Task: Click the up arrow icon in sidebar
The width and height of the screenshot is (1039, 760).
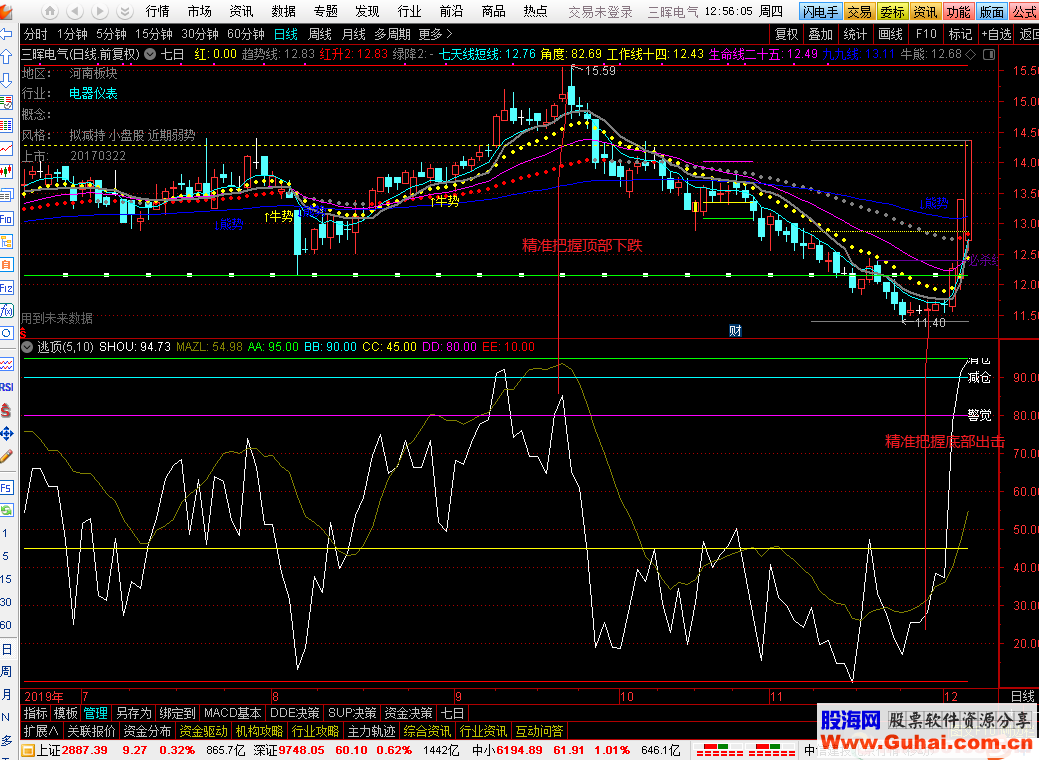Action: point(7,57)
